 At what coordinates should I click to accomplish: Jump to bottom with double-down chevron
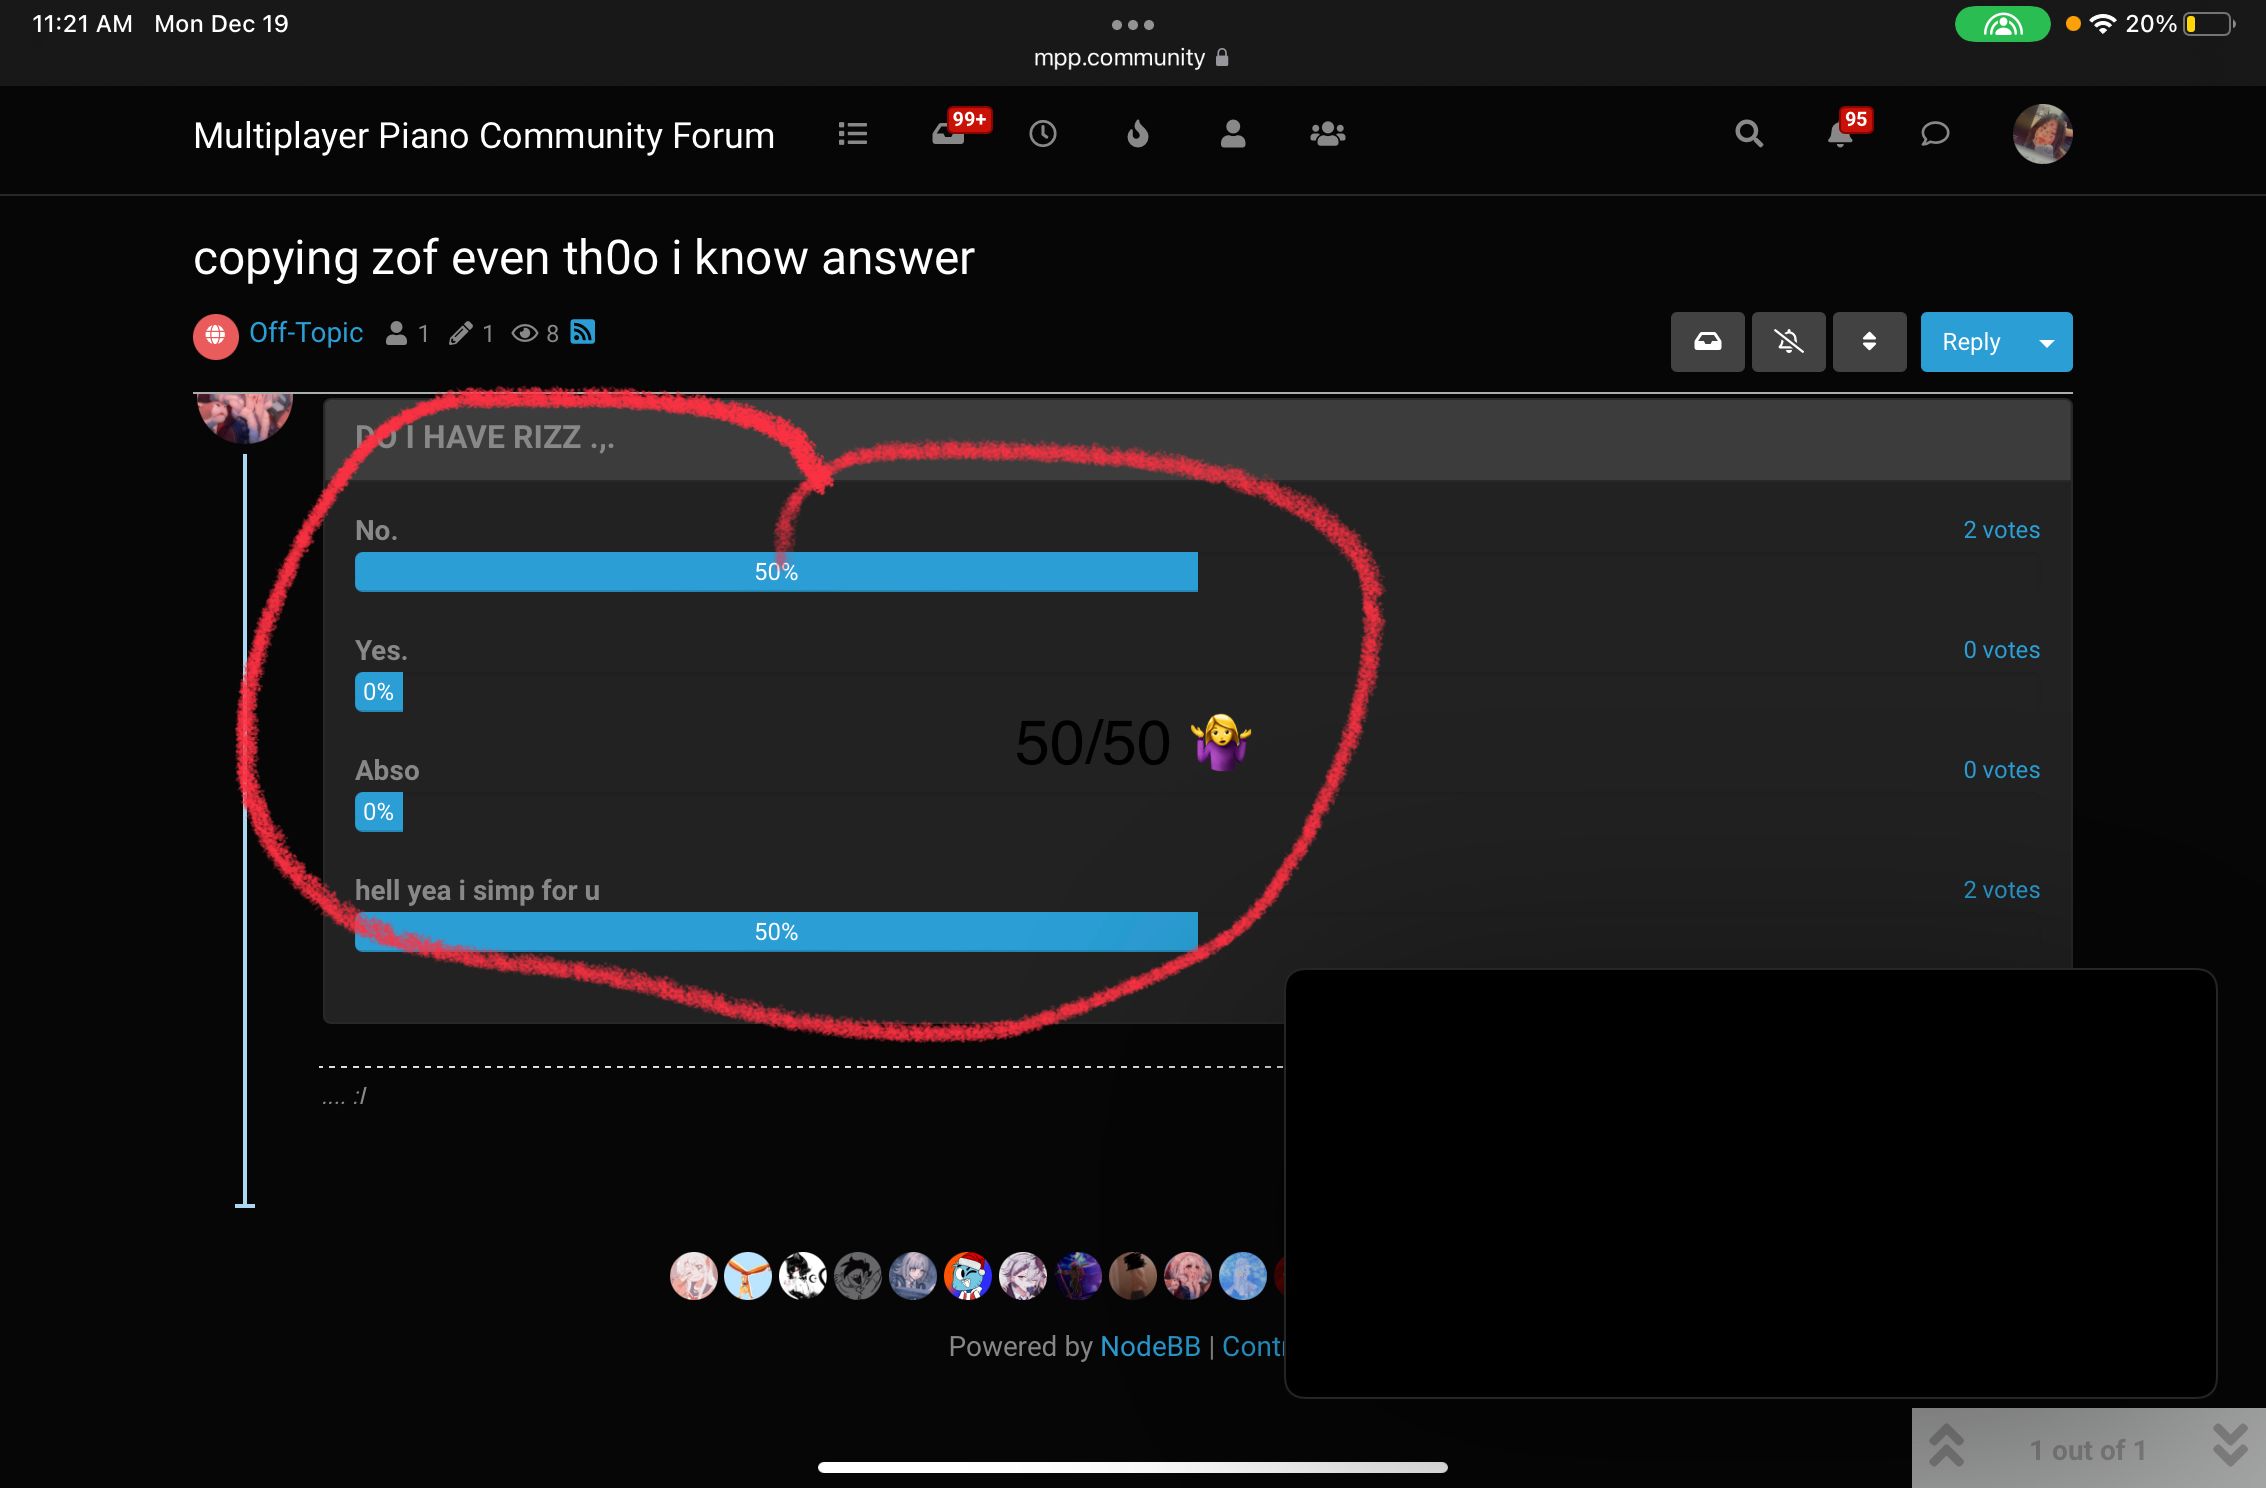(x=2230, y=1446)
